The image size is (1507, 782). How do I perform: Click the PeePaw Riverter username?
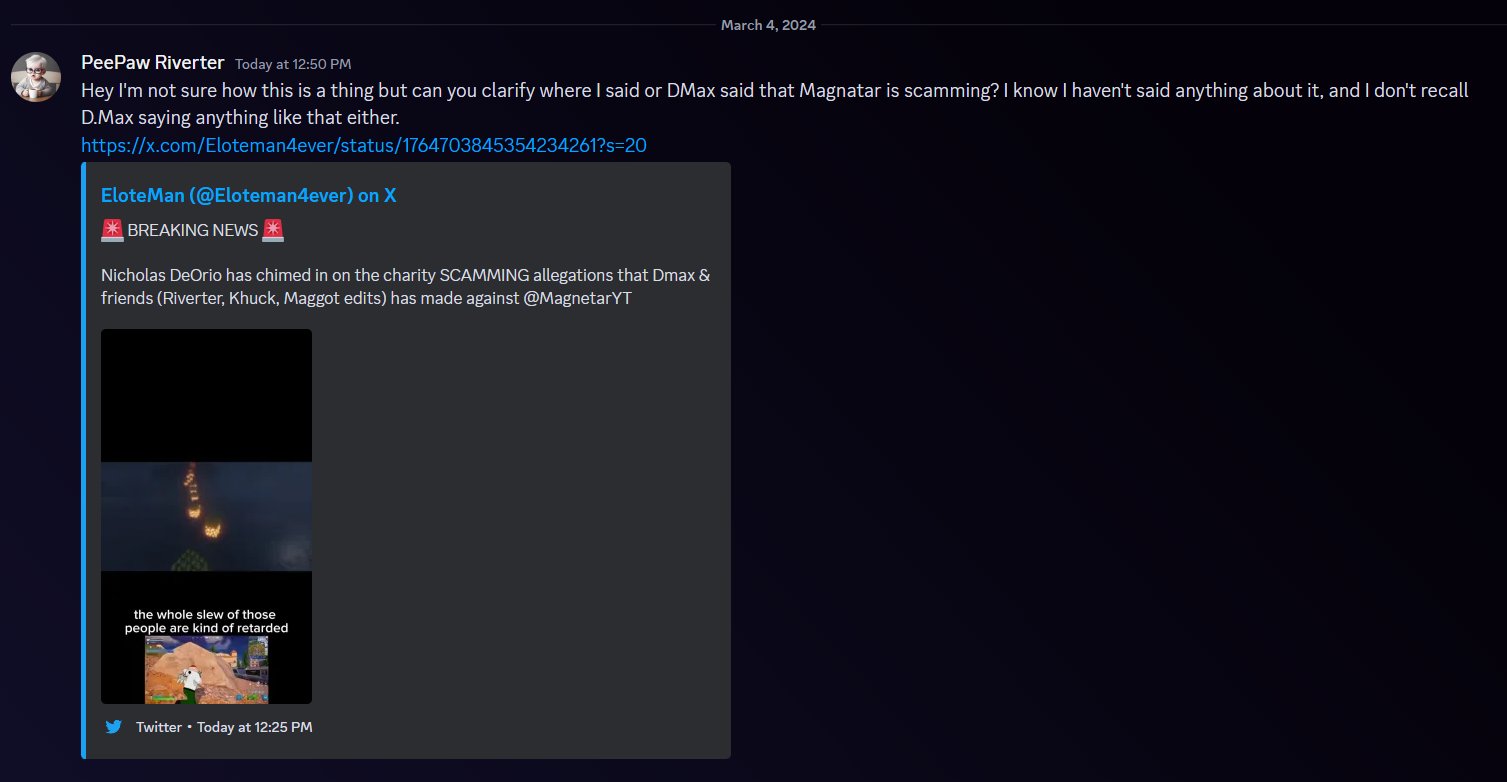(x=153, y=63)
